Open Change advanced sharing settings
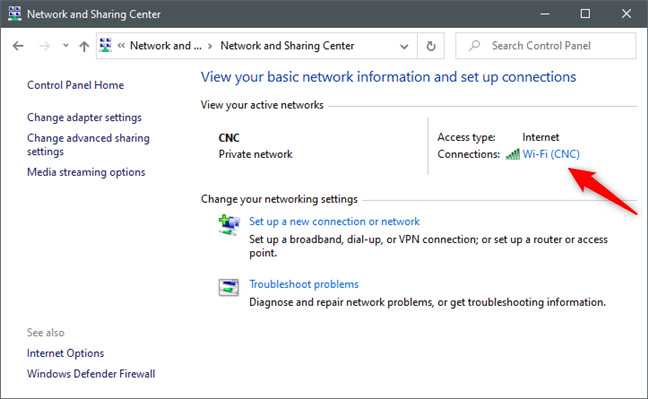Viewport: 648px width, 399px height. click(88, 145)
